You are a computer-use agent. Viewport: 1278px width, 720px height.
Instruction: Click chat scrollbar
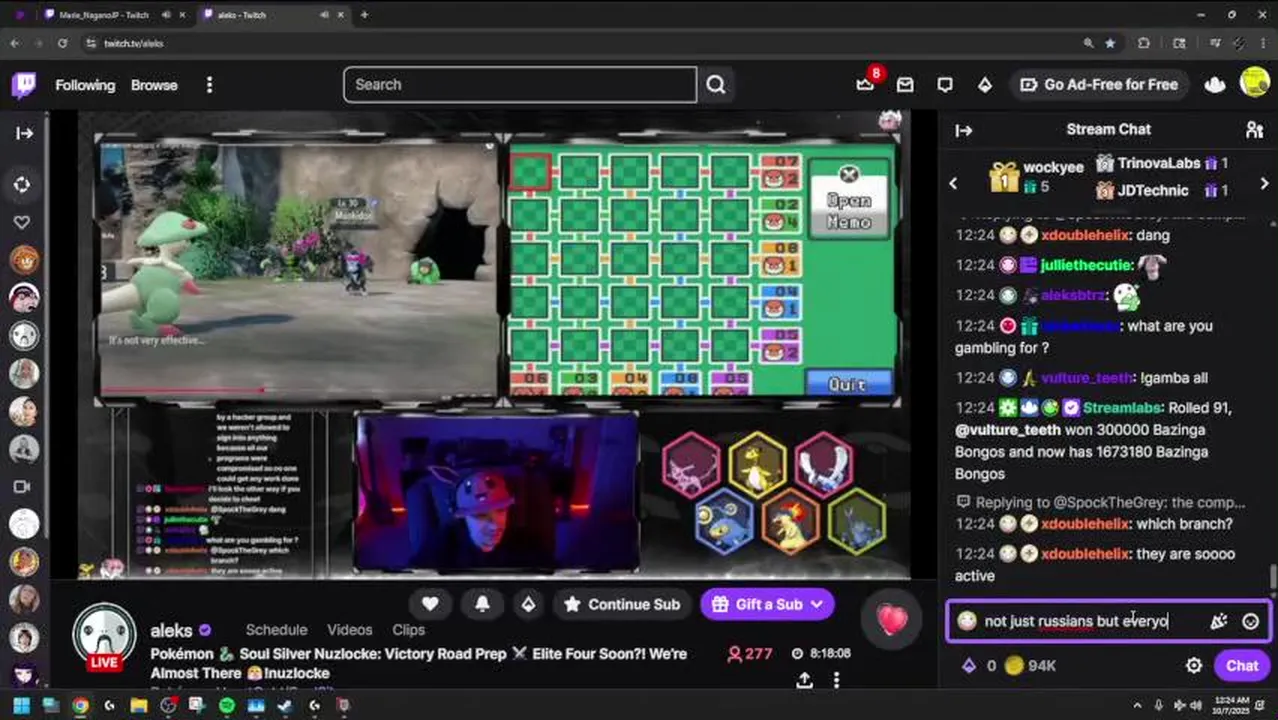click(1273, 578)
